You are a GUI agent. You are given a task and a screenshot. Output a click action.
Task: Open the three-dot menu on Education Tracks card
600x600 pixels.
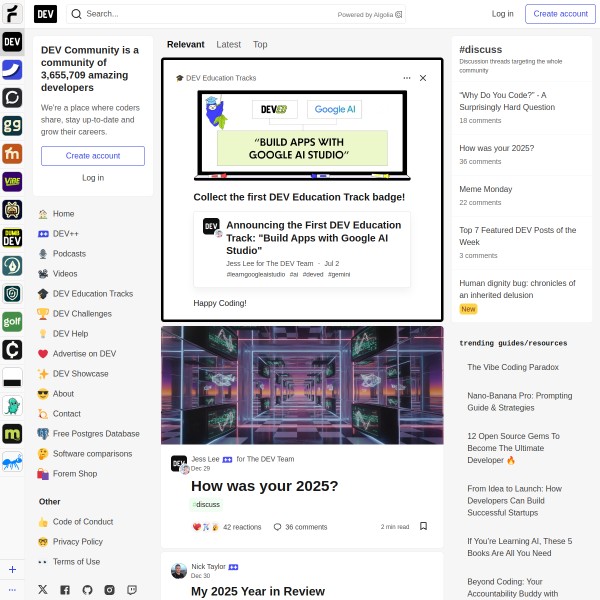[407, 78]
